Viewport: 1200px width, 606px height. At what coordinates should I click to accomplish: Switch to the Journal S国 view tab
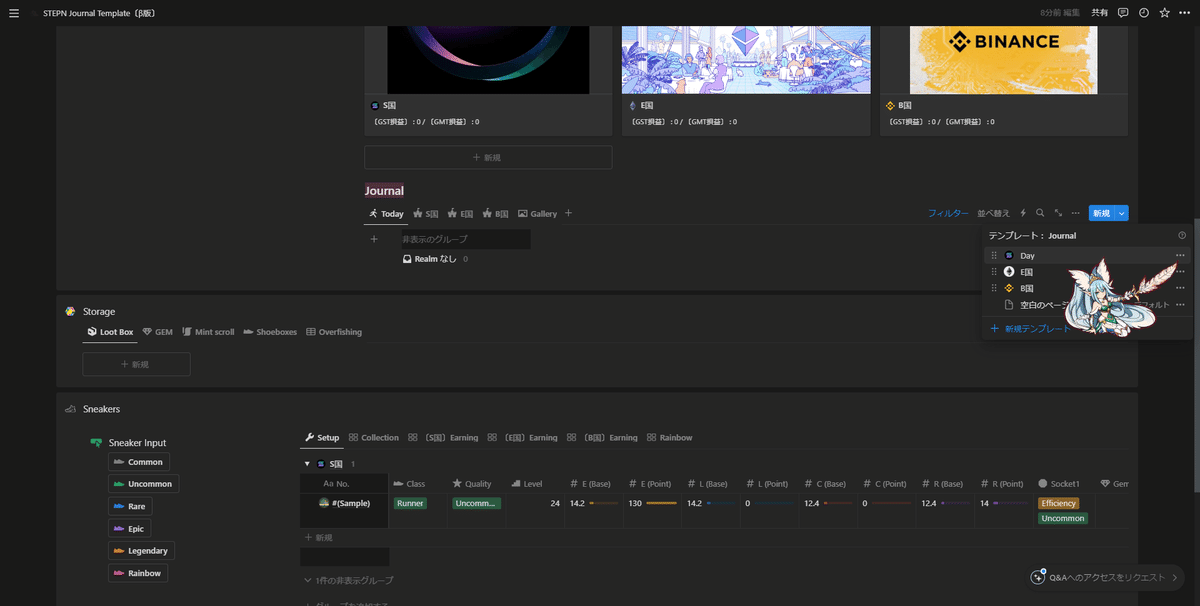426,214
